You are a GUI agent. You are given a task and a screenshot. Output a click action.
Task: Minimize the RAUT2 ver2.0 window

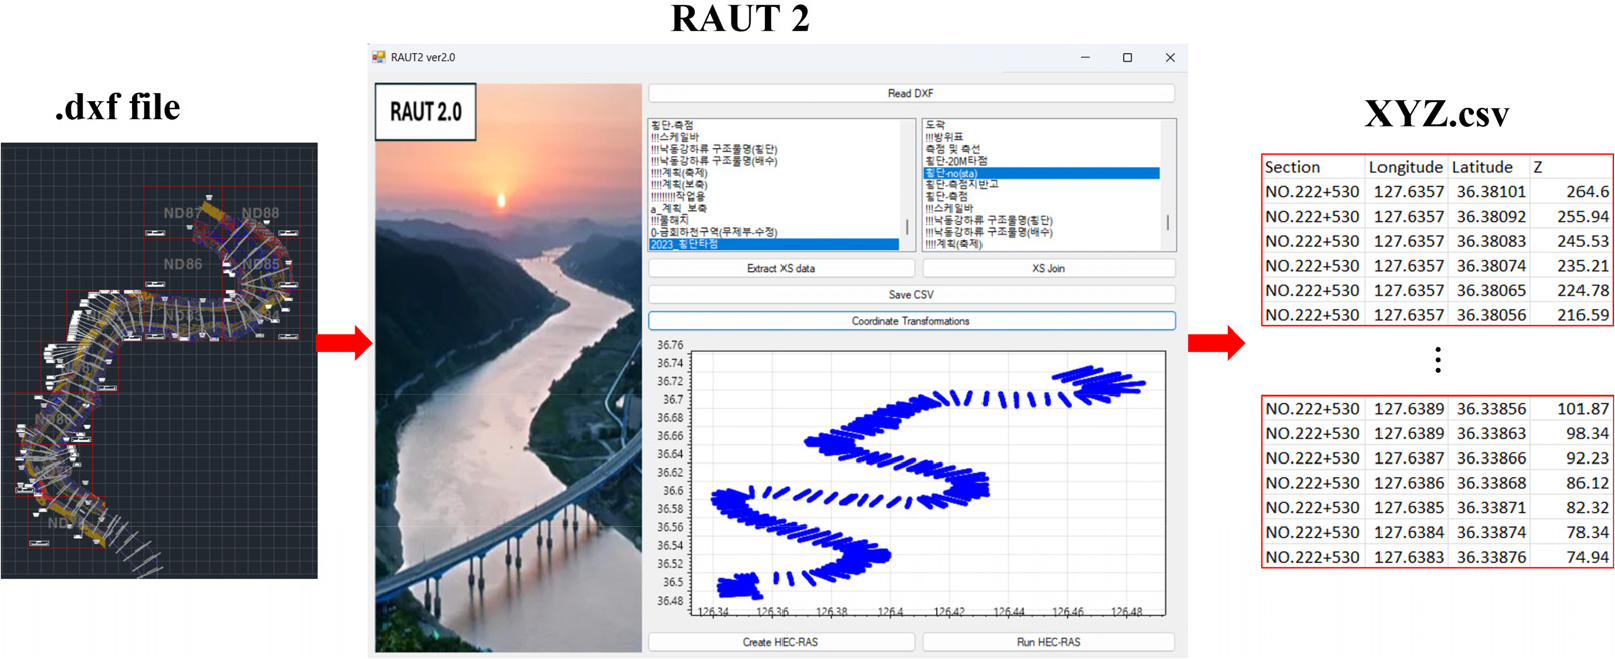point(1085,58)
